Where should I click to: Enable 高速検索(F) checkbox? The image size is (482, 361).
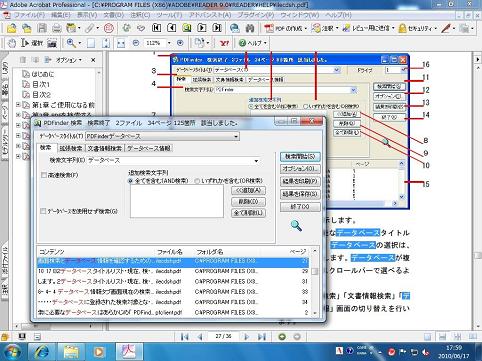(x=43, y=175)
